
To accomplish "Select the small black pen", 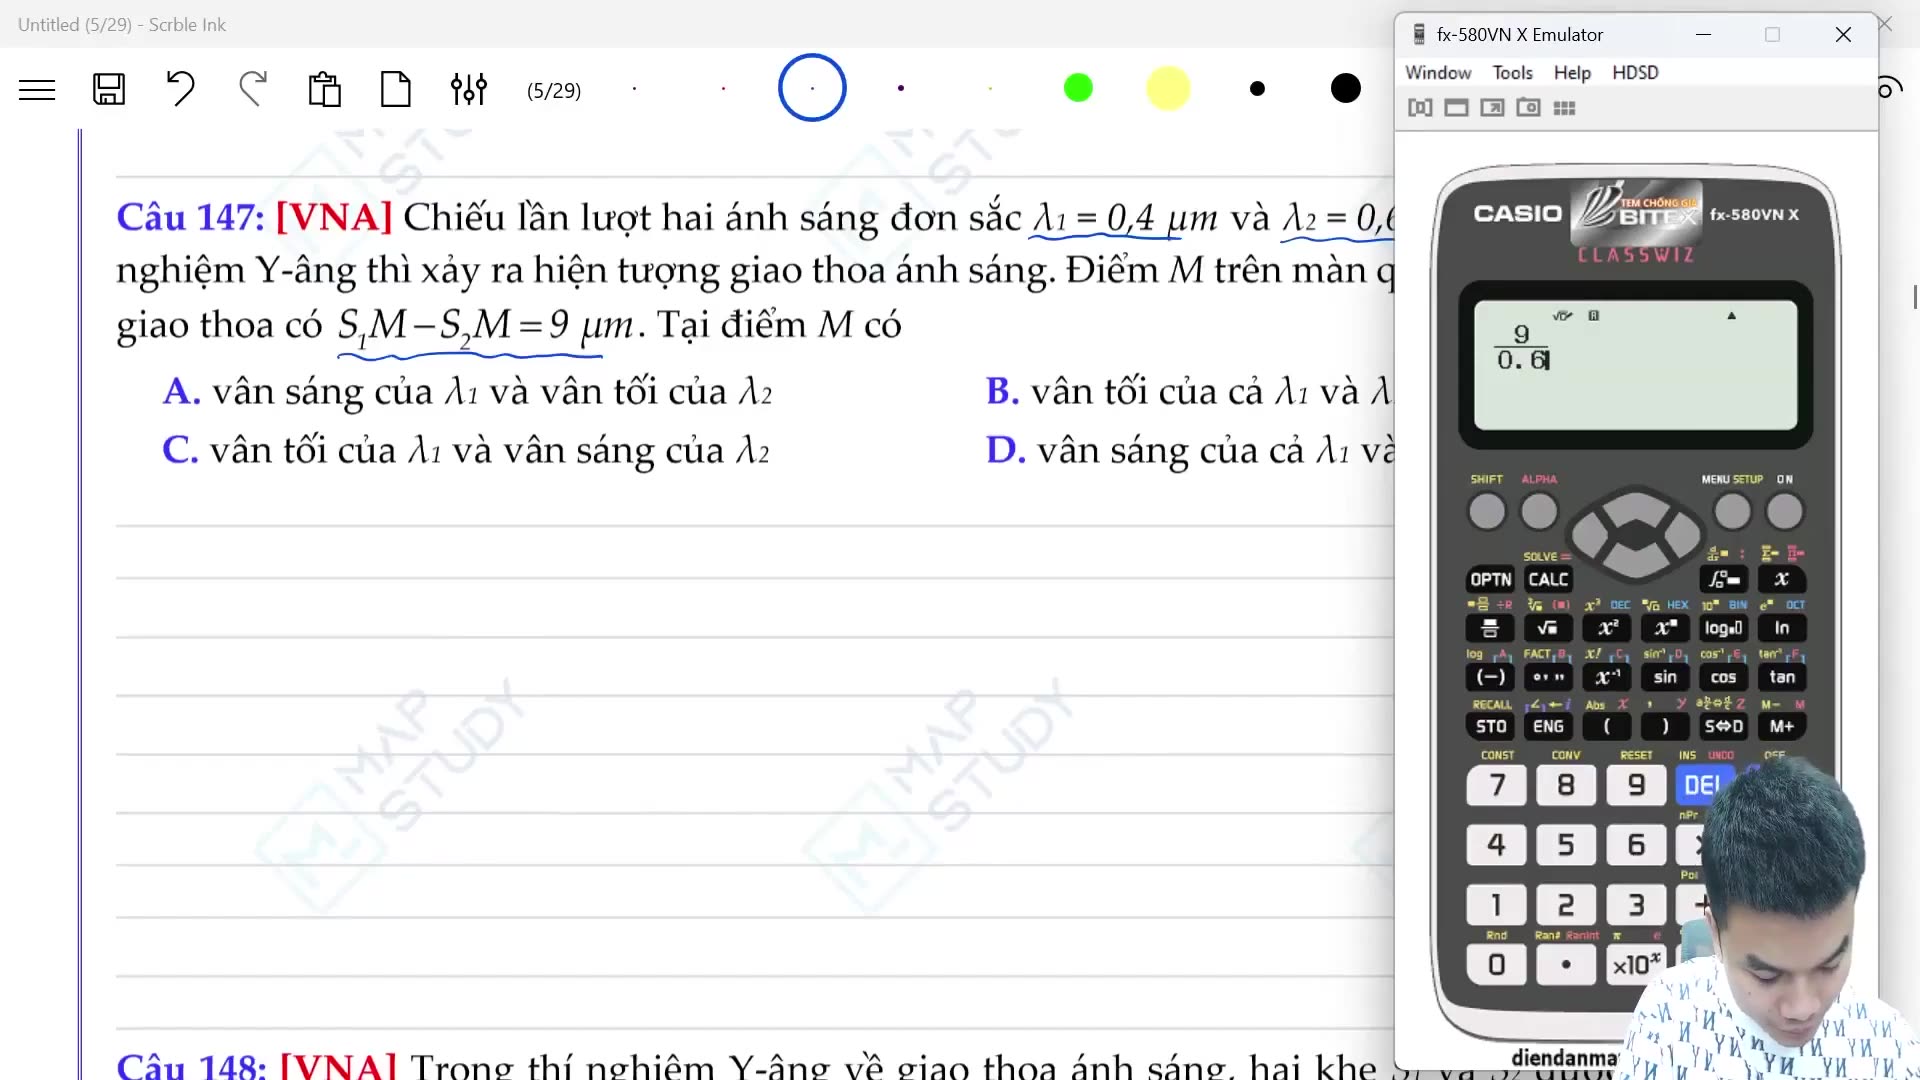I will [1257, 89].
